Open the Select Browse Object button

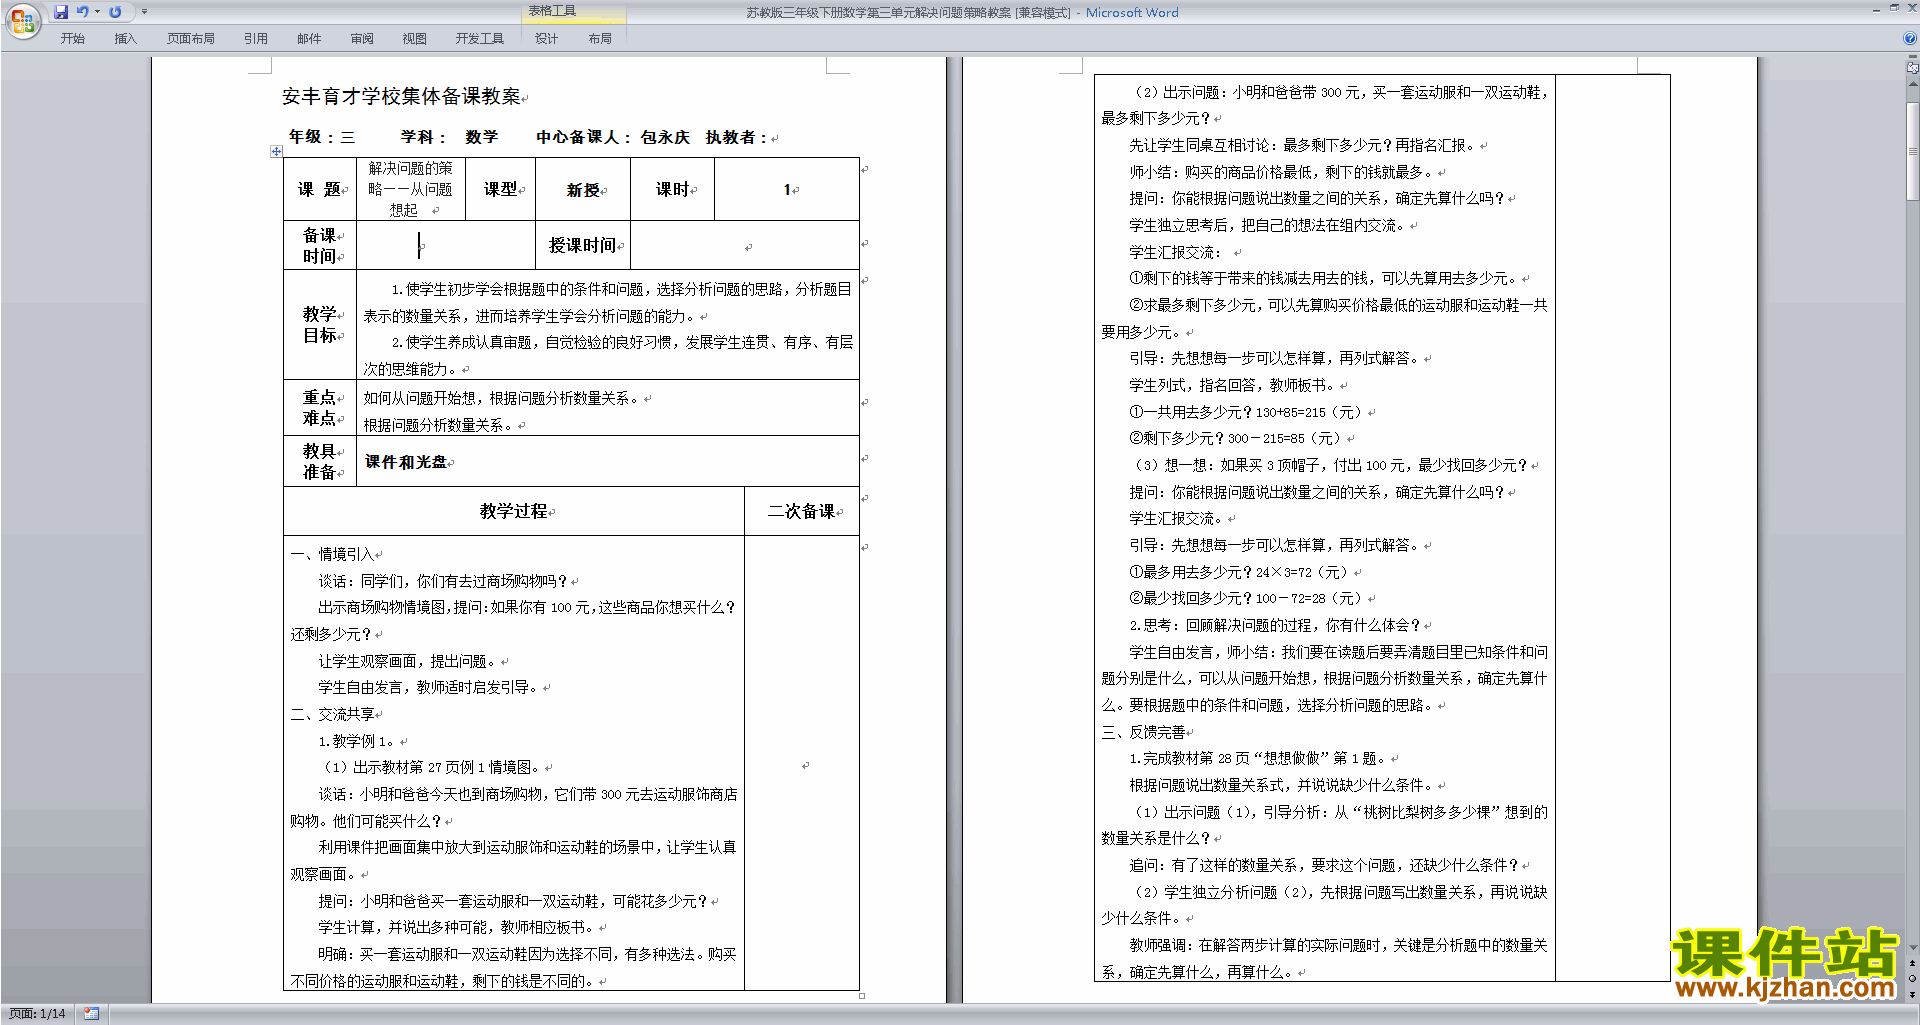click(1913, 978)
